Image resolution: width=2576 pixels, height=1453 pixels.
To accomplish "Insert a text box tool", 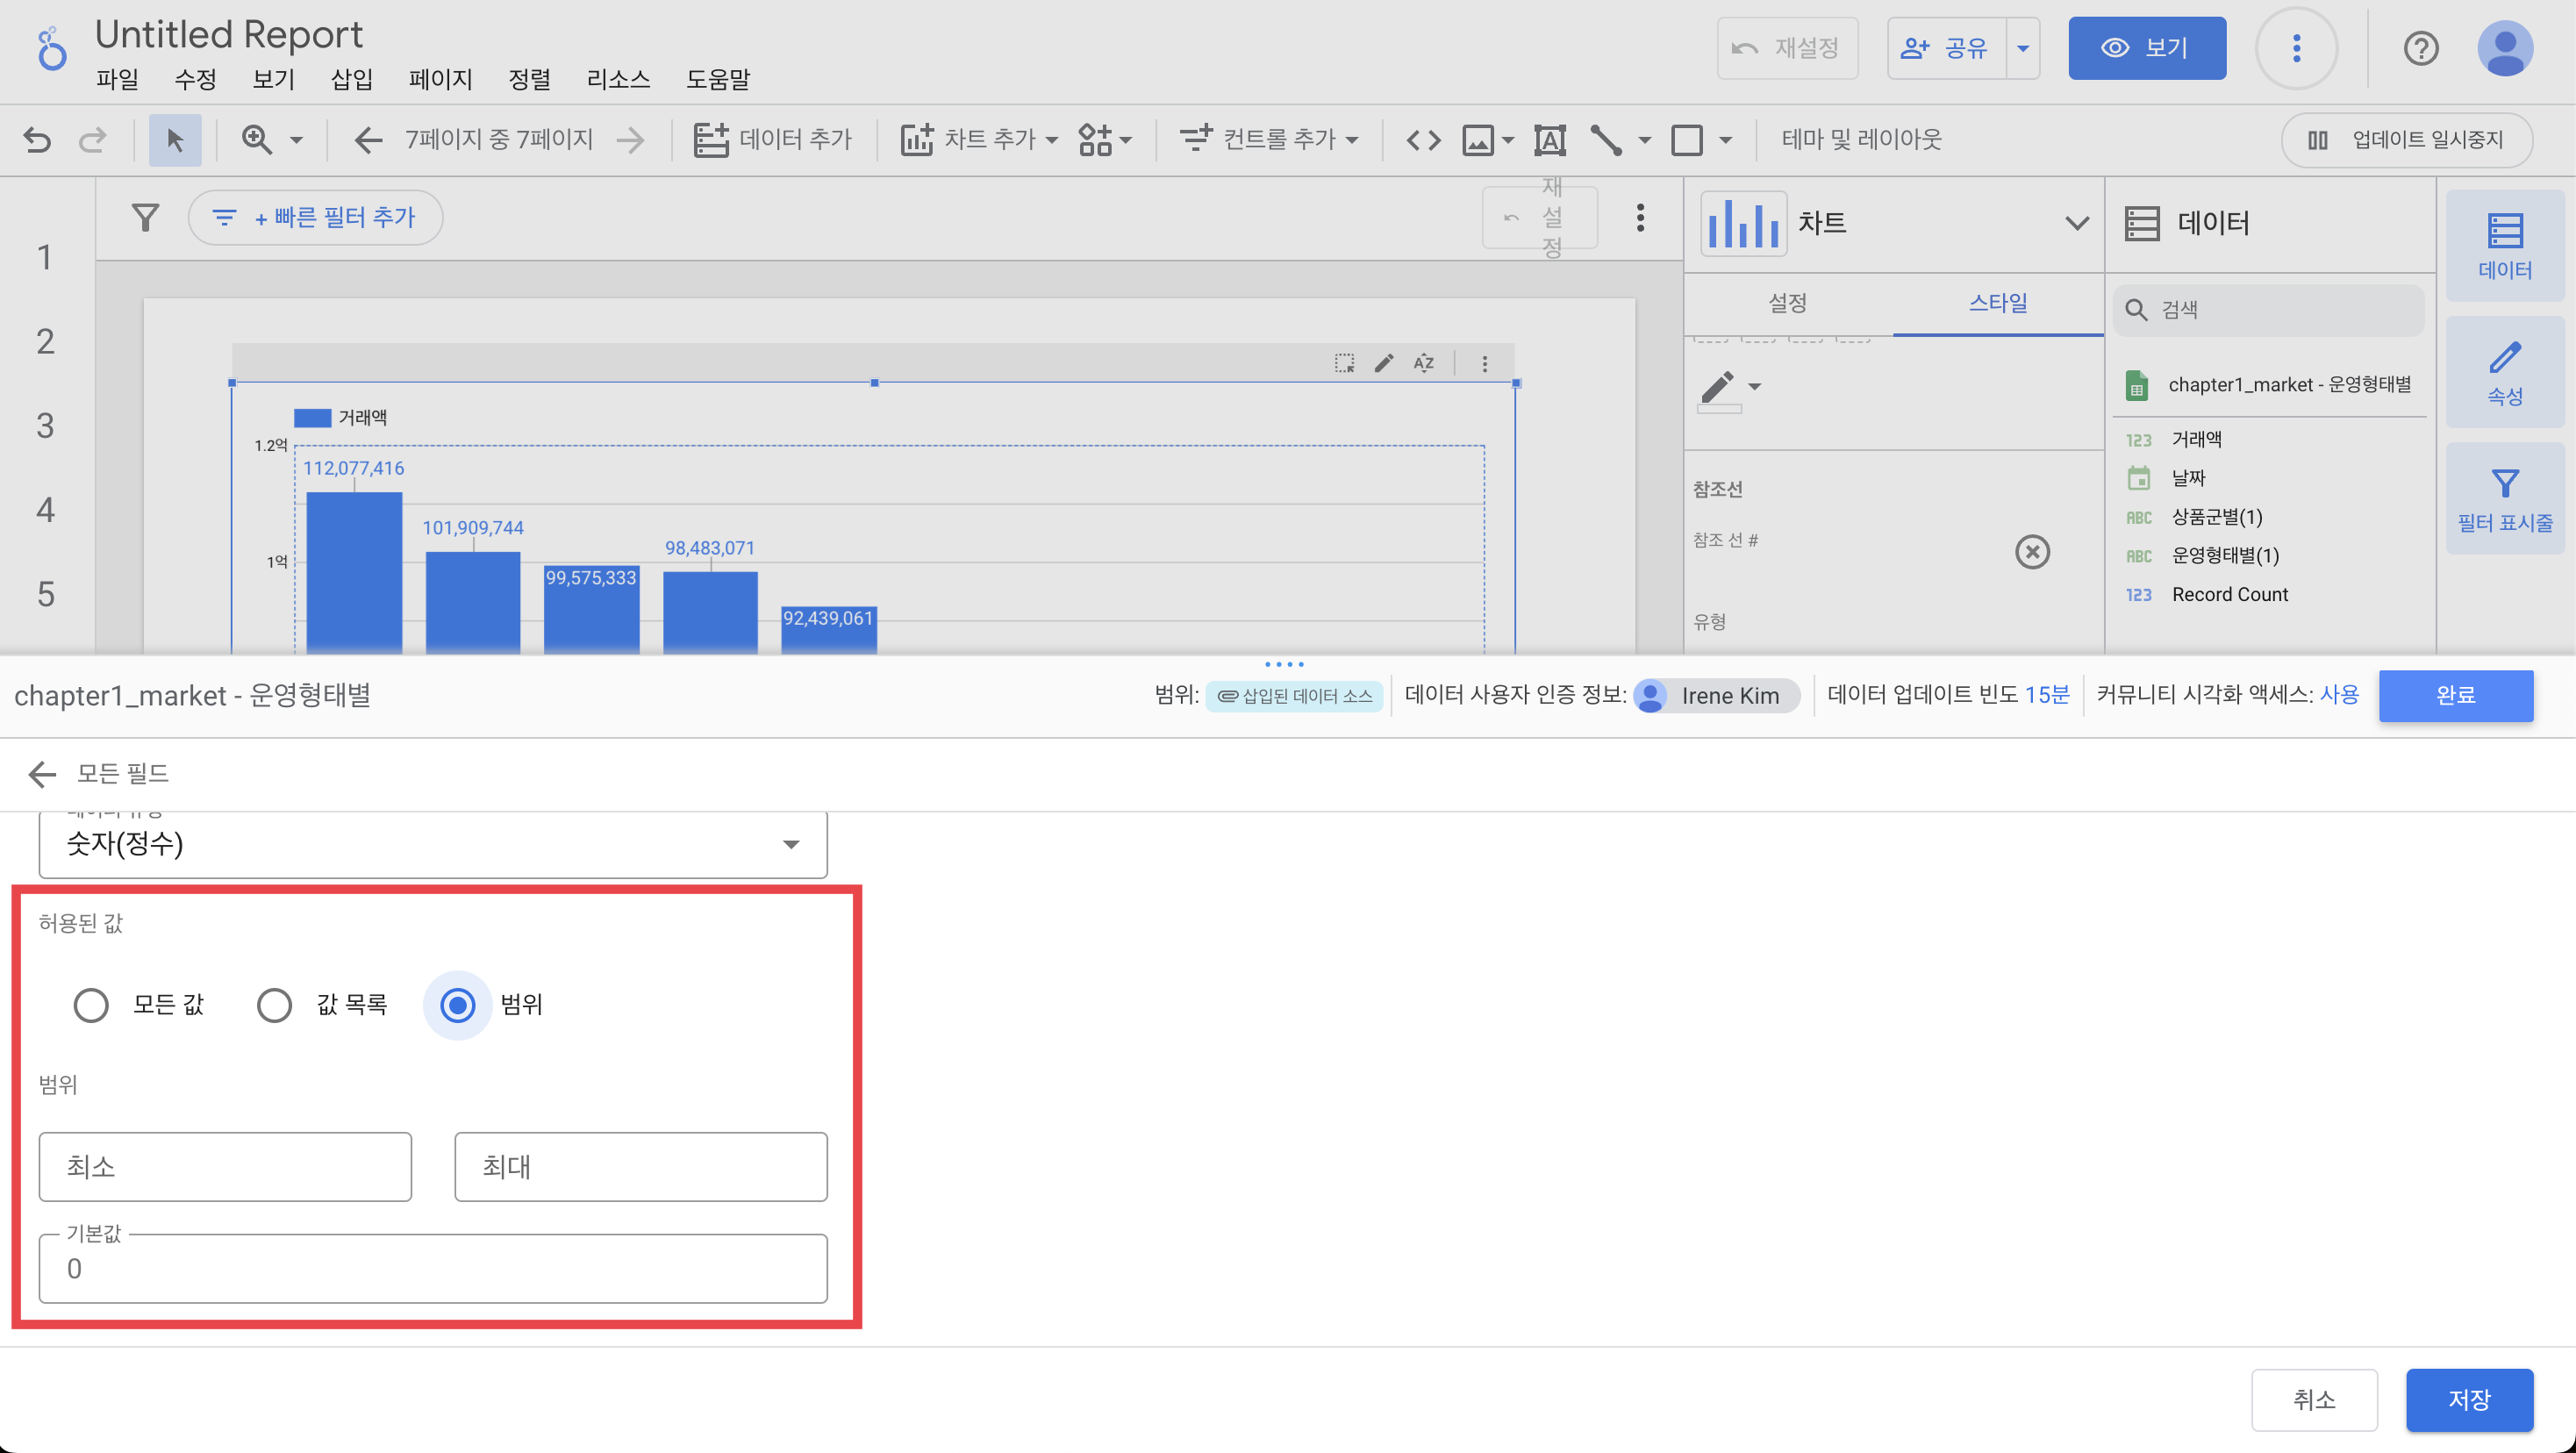I will pos(1549,140).
